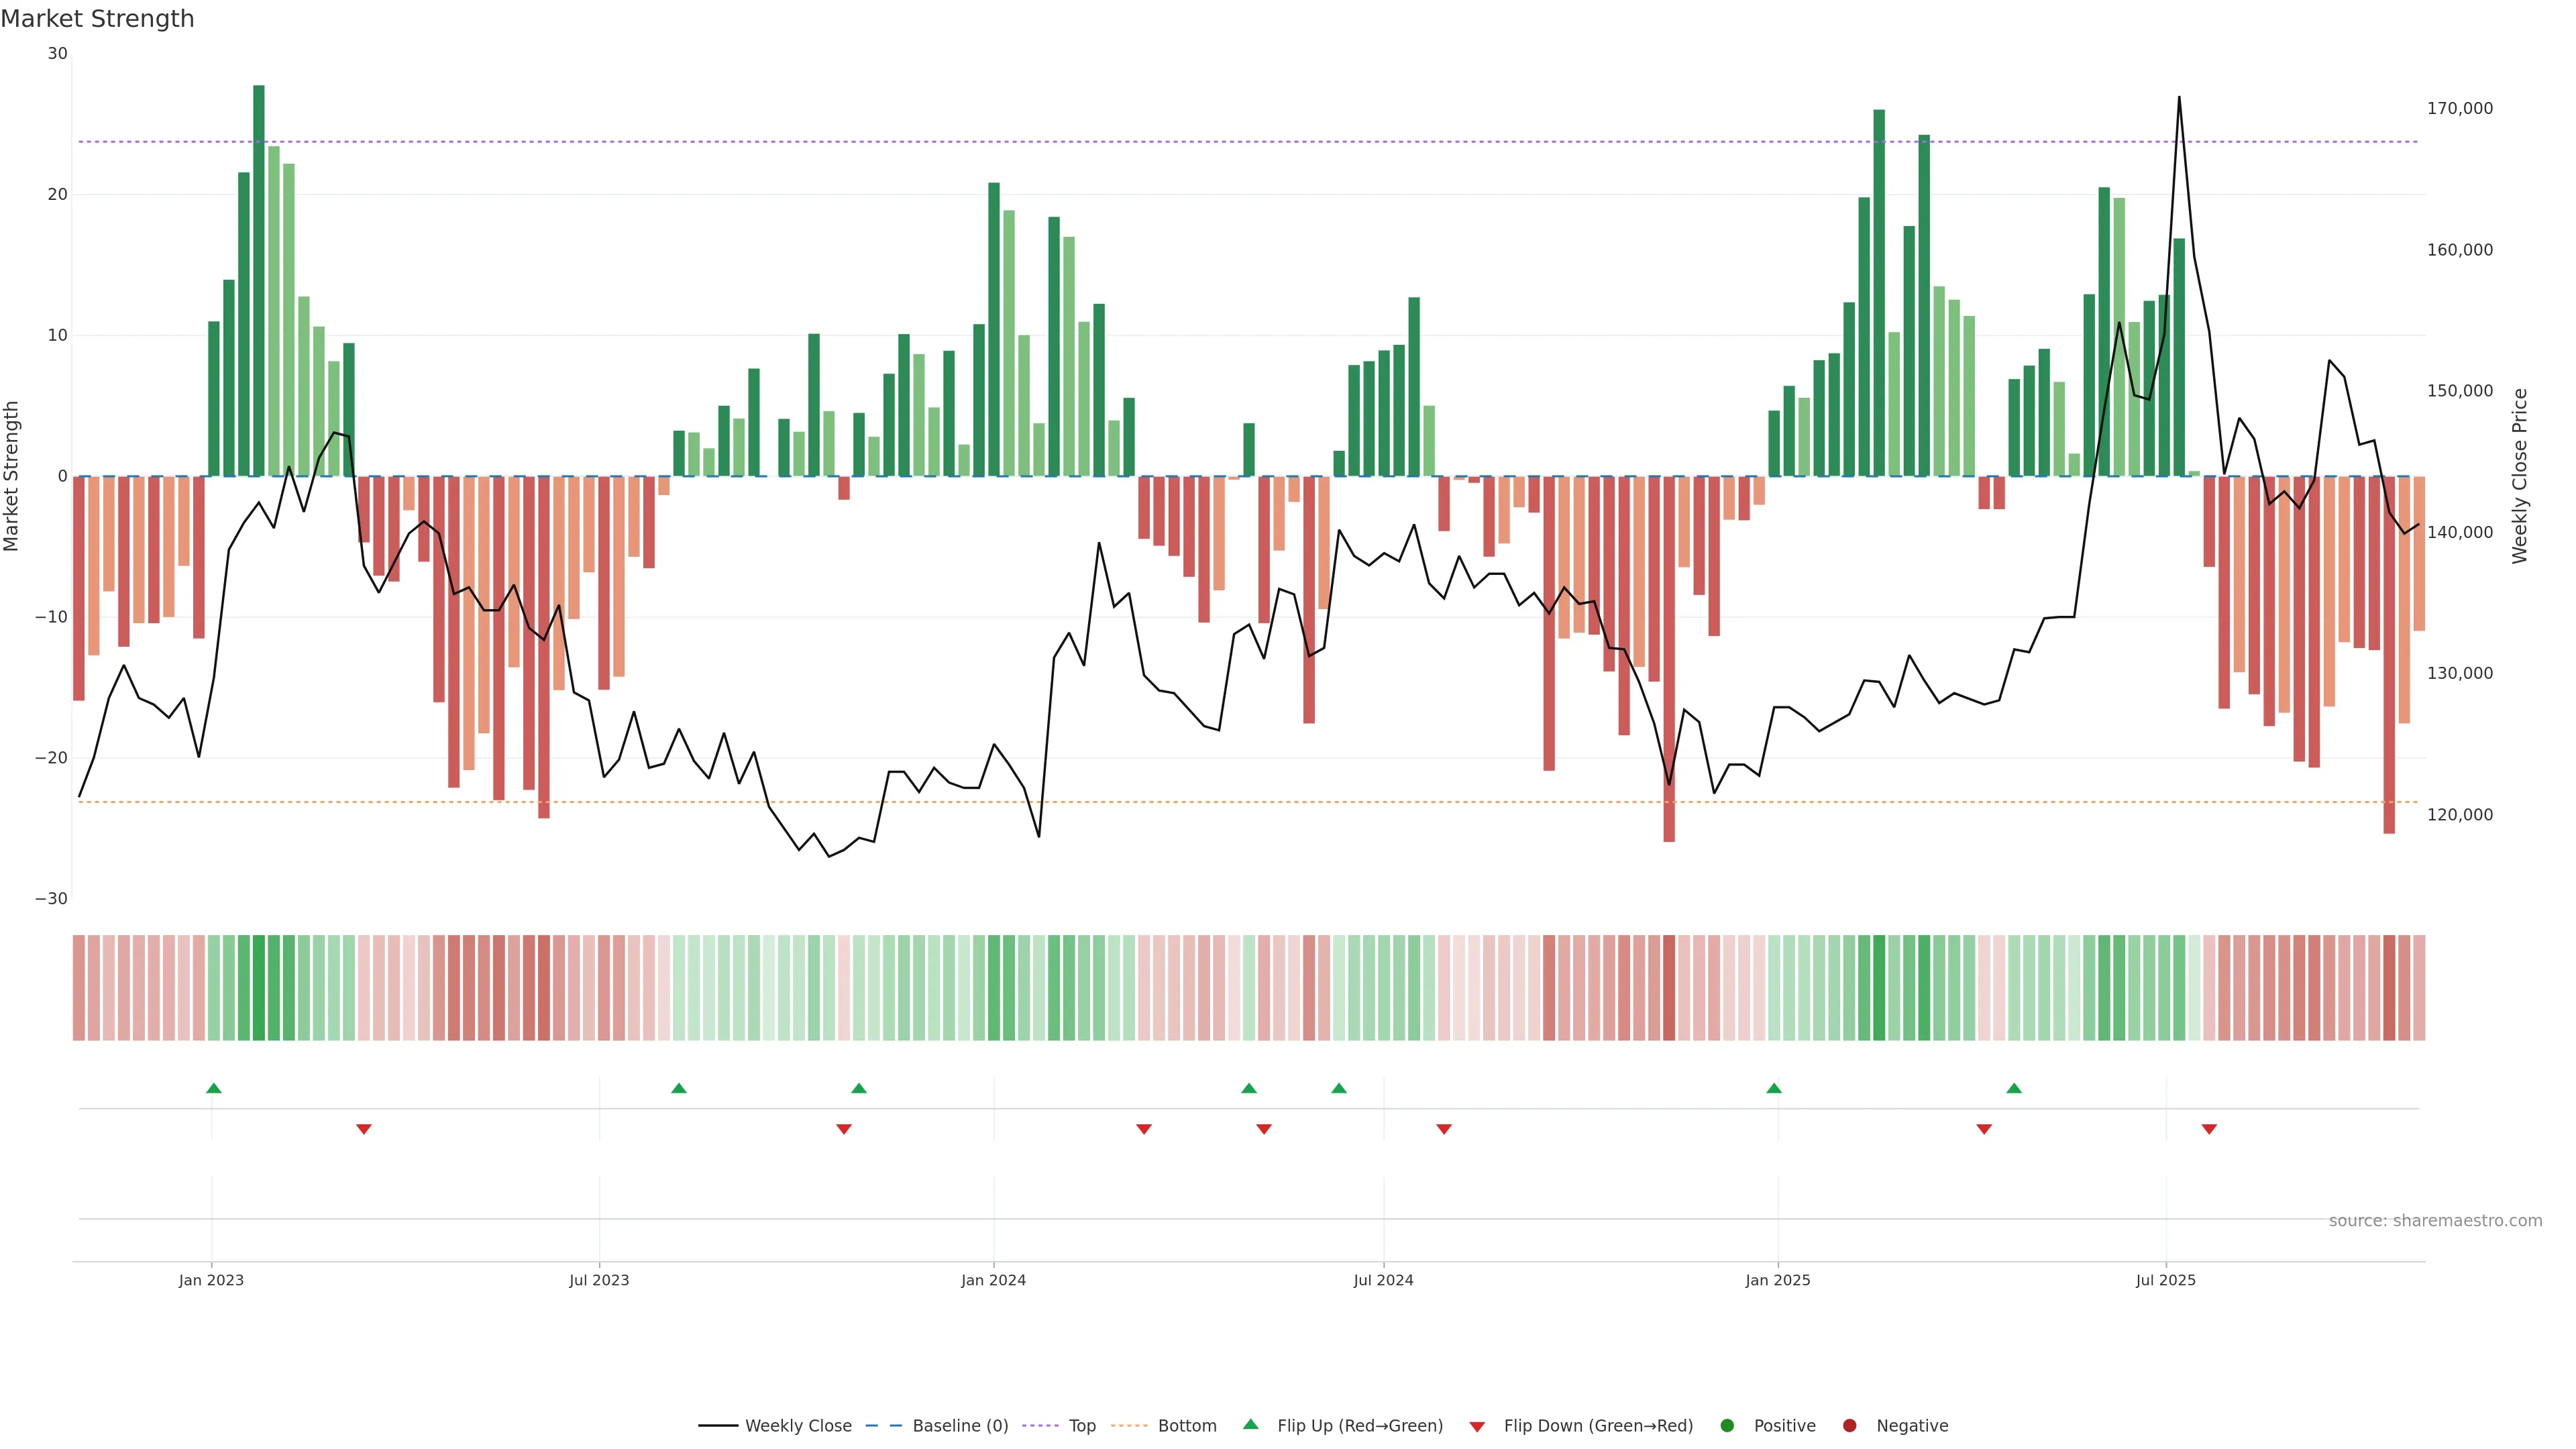Image resolution: width=2576 pixels, height=1449 pixels.
Task: Click the first red heatmap strip cell
Action: click(79, 988)
